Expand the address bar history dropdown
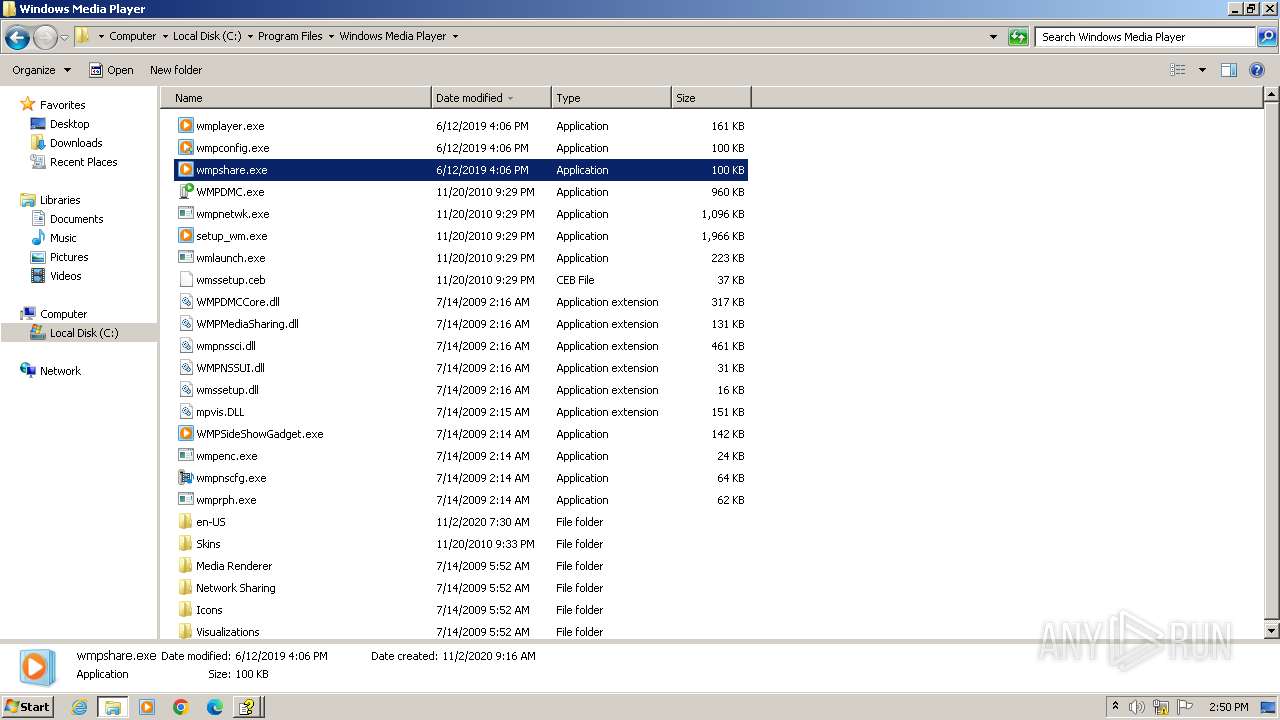This screenshot has width=1280, height=720. [993, 37]
